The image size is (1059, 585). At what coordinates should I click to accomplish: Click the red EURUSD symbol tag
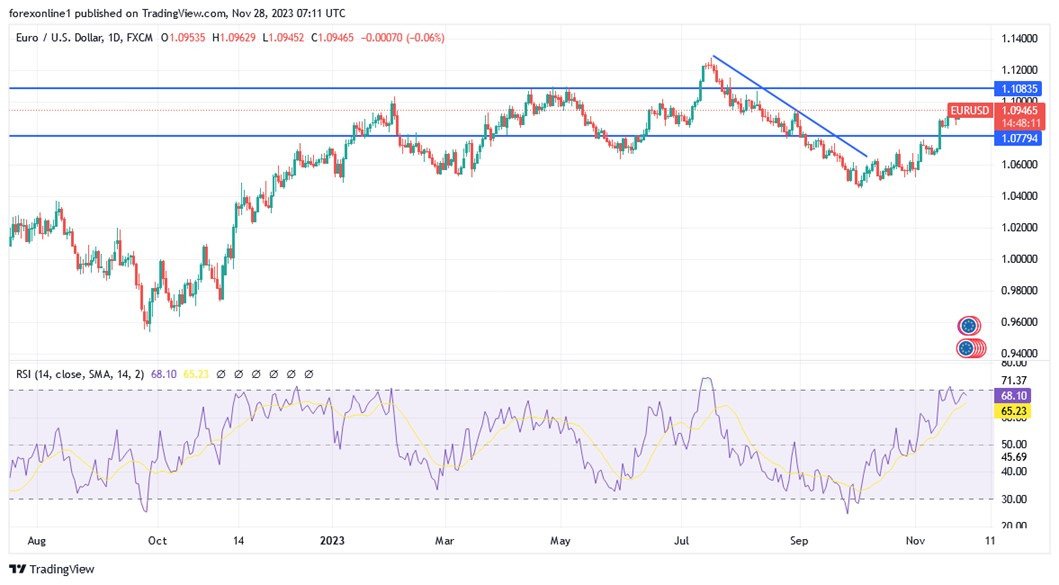tap(970, 110)
